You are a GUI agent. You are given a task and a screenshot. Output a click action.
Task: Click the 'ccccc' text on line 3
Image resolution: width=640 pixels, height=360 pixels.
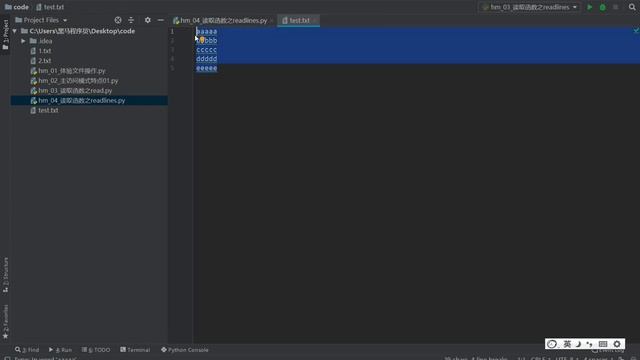(207, 50)
